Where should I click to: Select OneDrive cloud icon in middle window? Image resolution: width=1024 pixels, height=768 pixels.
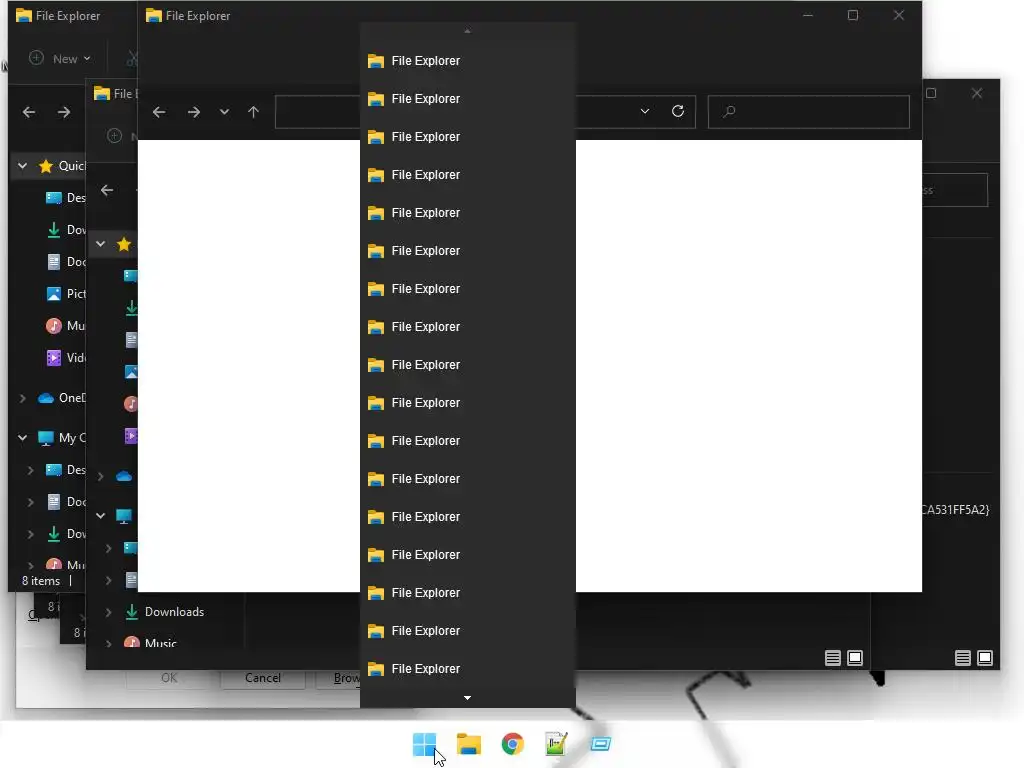click(x=124, y=476)
